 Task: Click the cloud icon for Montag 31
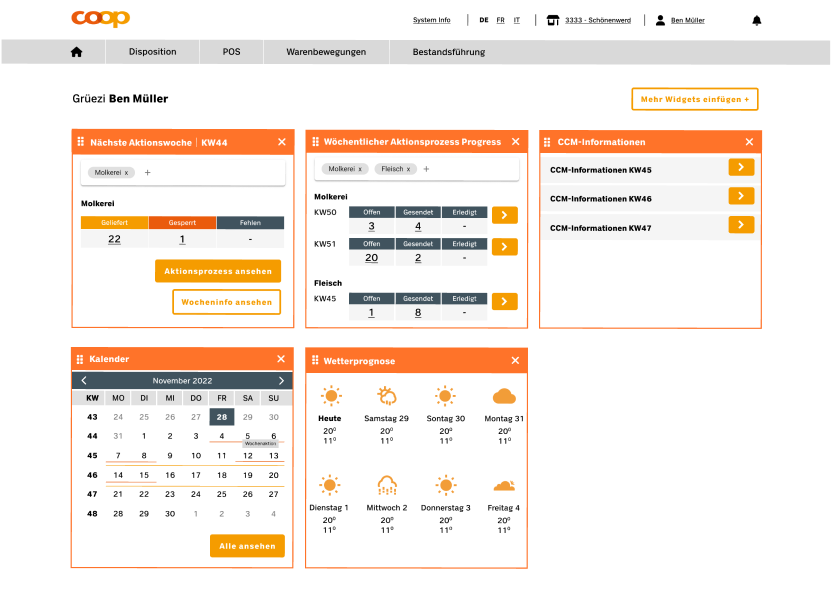pyautogui.click(x=504, y=397)
